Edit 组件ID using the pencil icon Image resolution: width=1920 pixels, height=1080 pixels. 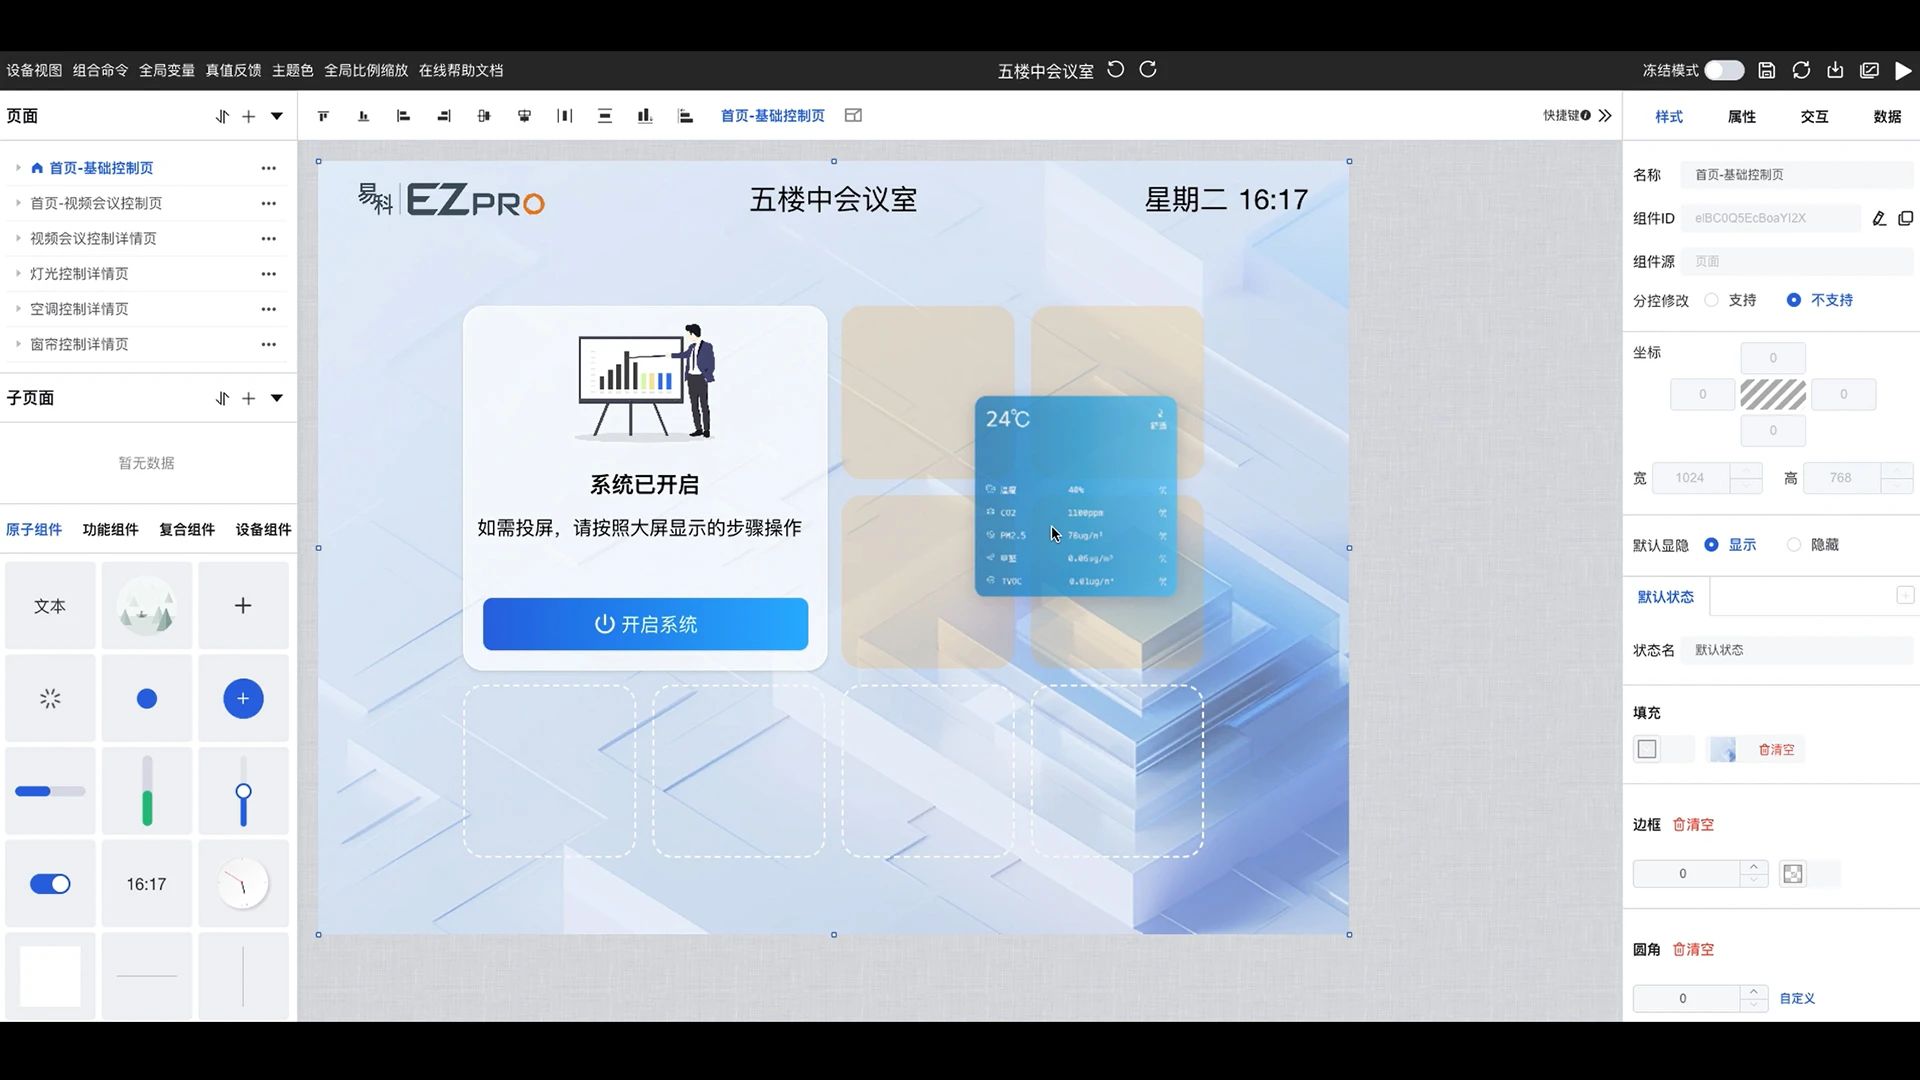click(x=1879, y=218)
